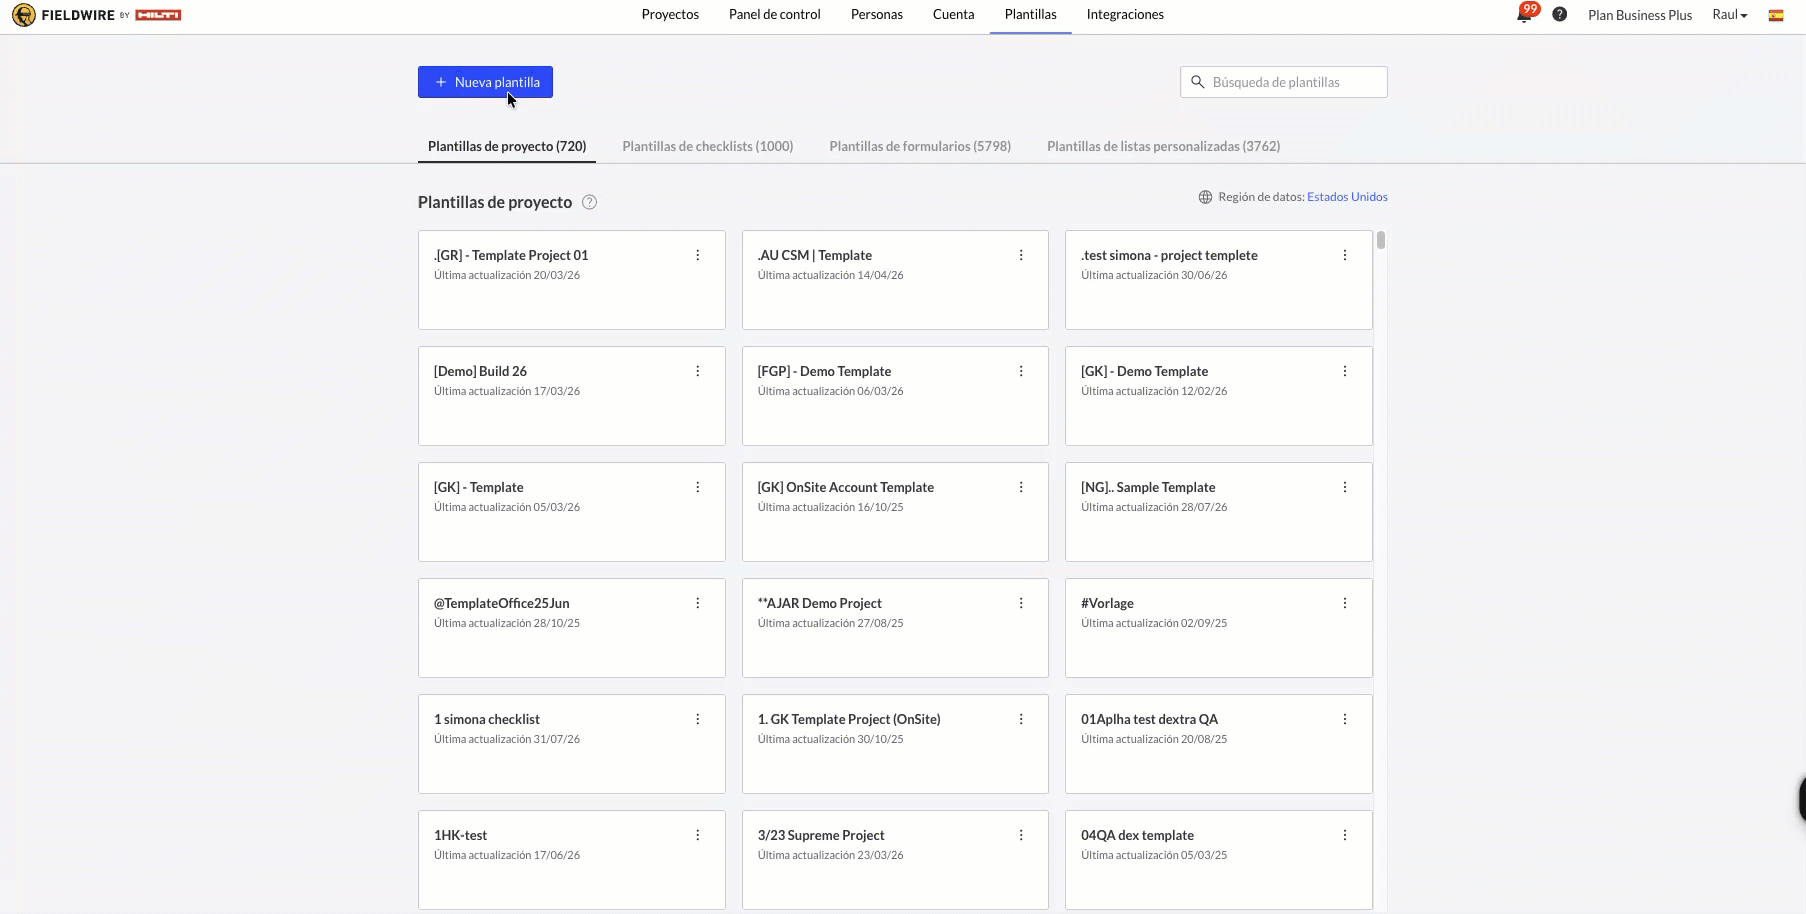The width and height of the screenshot is (1806, 914).
Task: Open the help question mark icon
Action: [x=1559, y=15]
